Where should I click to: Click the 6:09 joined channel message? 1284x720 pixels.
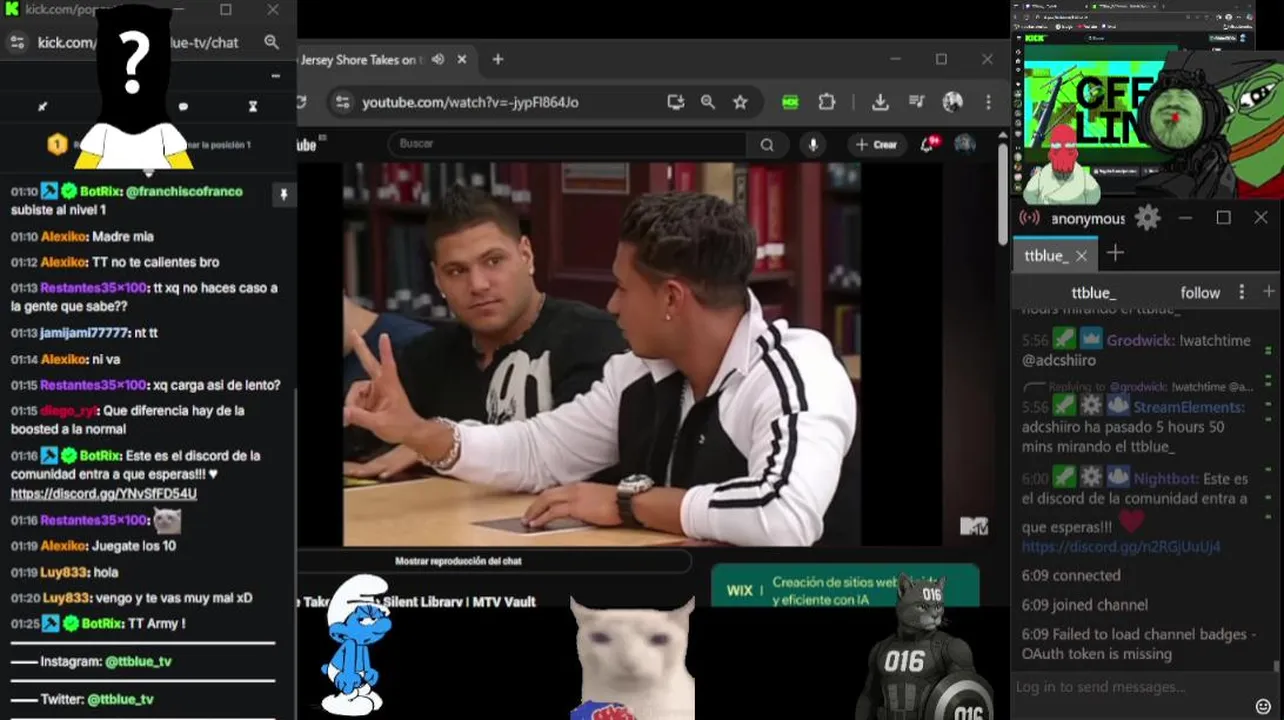1085,605
